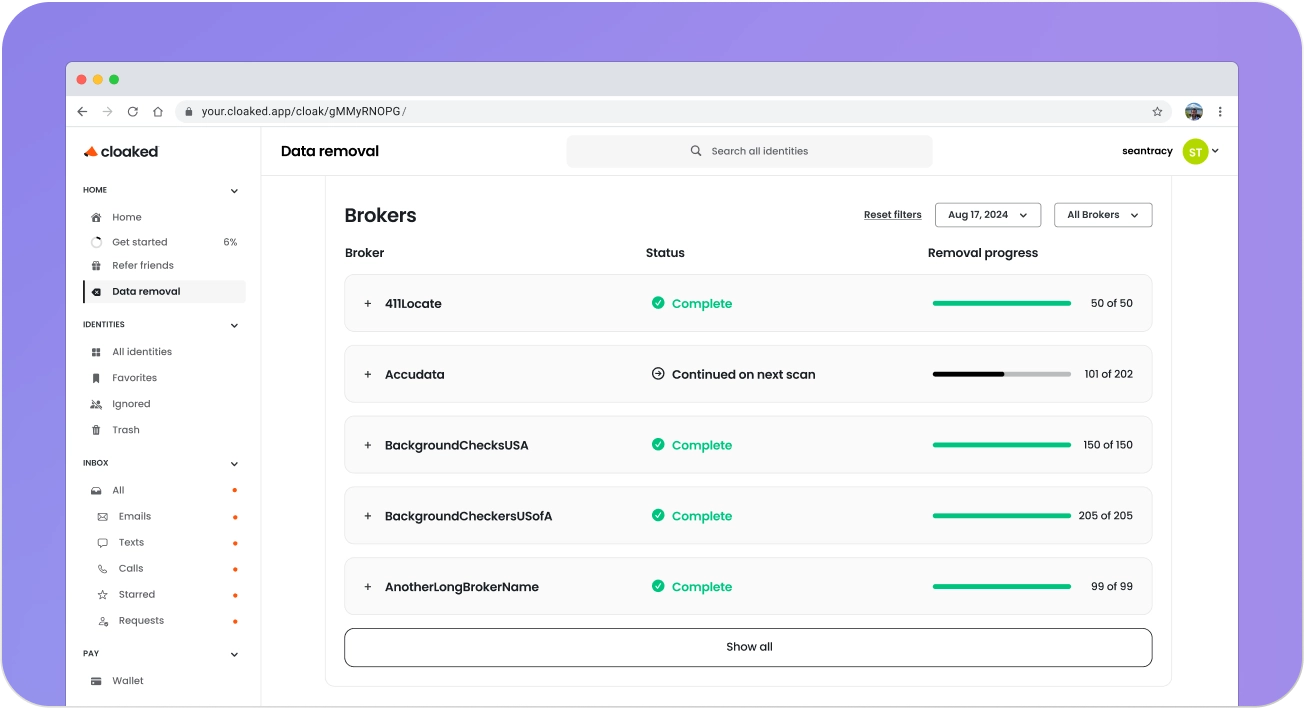Open the Trash in the sidebar
This screenshot has width=1304, height=708.
95,429
